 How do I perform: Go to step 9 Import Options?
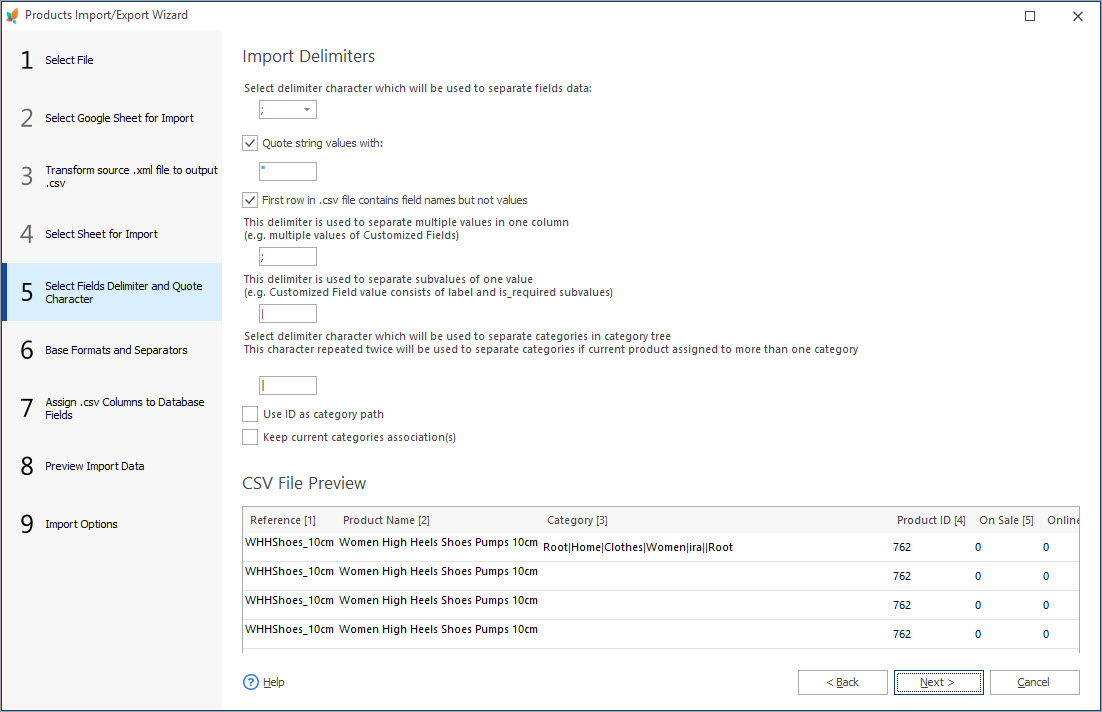pyautogui.click(x=112, y=524)
